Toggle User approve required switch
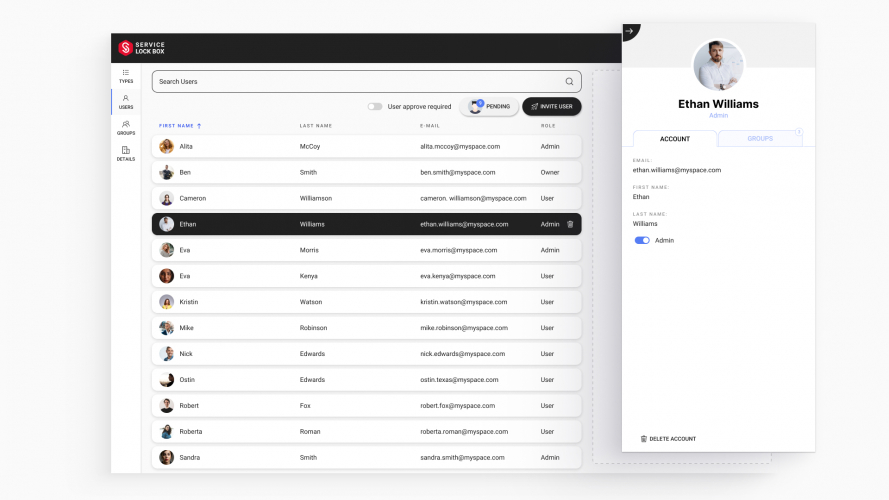Image resolution: width=889 pixels, height=500 pixels. click(374, 106)
